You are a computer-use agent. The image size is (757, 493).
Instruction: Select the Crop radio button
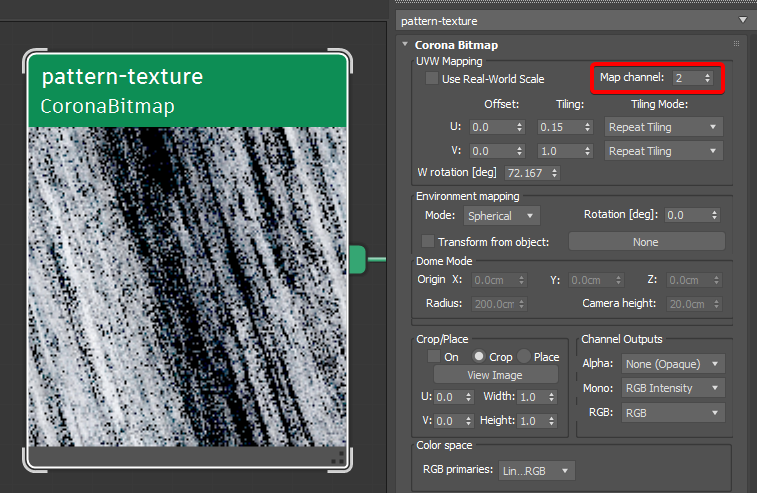click(x=479, y=357)
